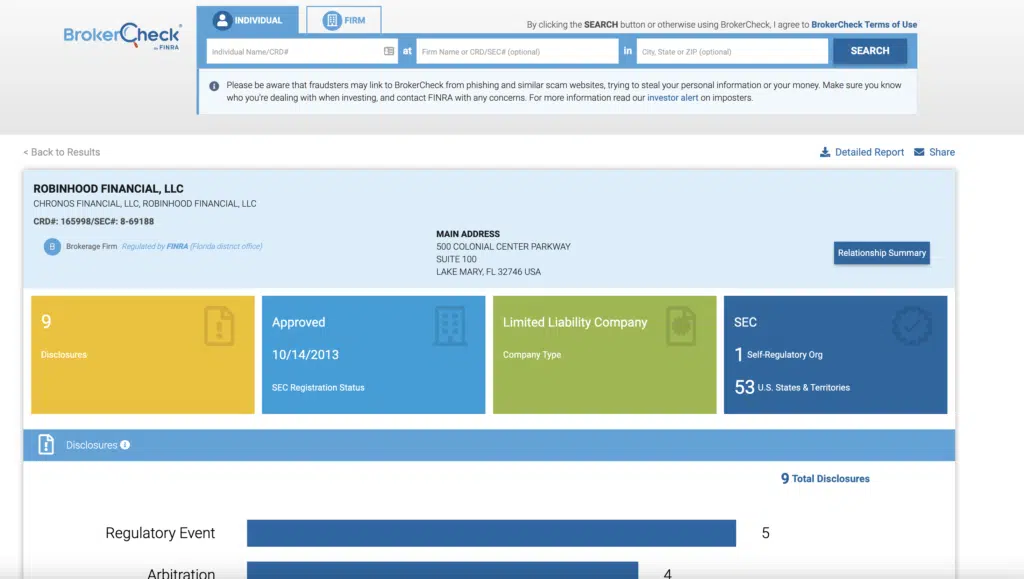Viewport: 1024px width, 579px height.
Task: Click the Regulatory Event bar in chart
Action: [491, 533]
